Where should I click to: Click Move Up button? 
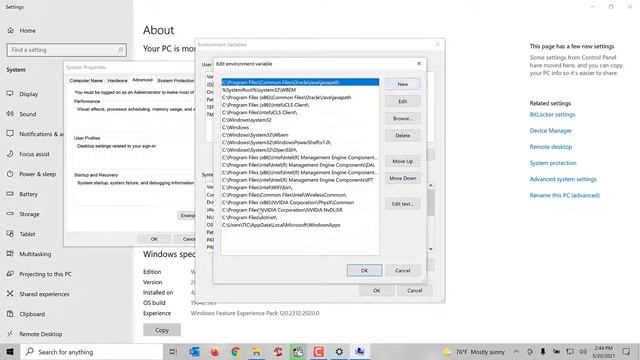[402, 161]
